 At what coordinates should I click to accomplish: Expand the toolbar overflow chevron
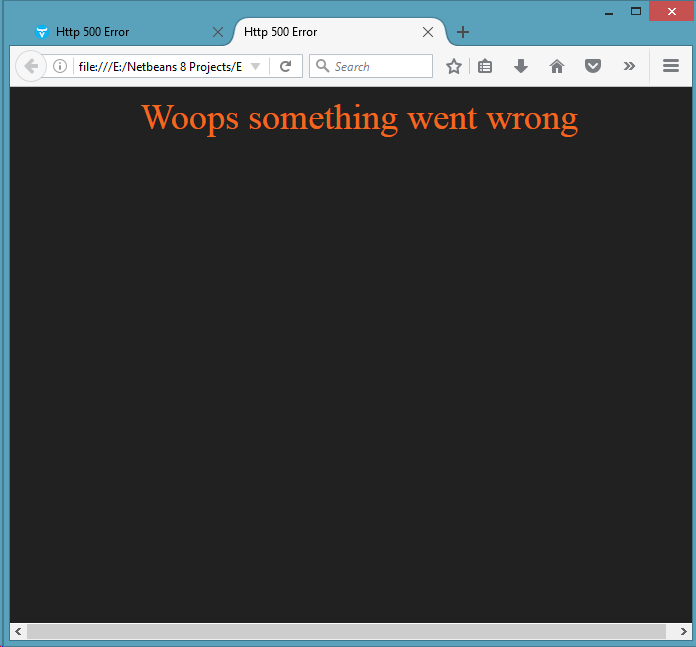(629, 66)
